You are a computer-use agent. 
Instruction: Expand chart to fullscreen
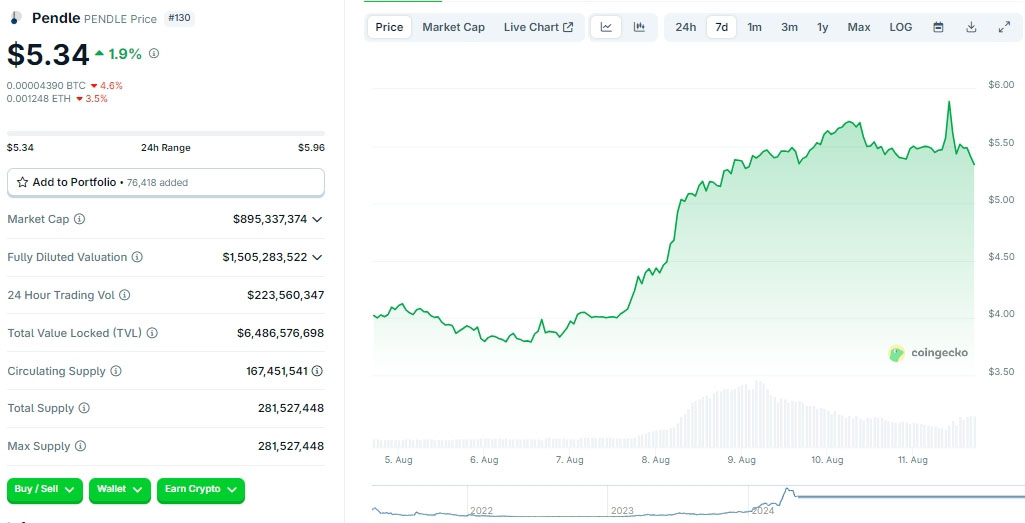coord(1004,27)
